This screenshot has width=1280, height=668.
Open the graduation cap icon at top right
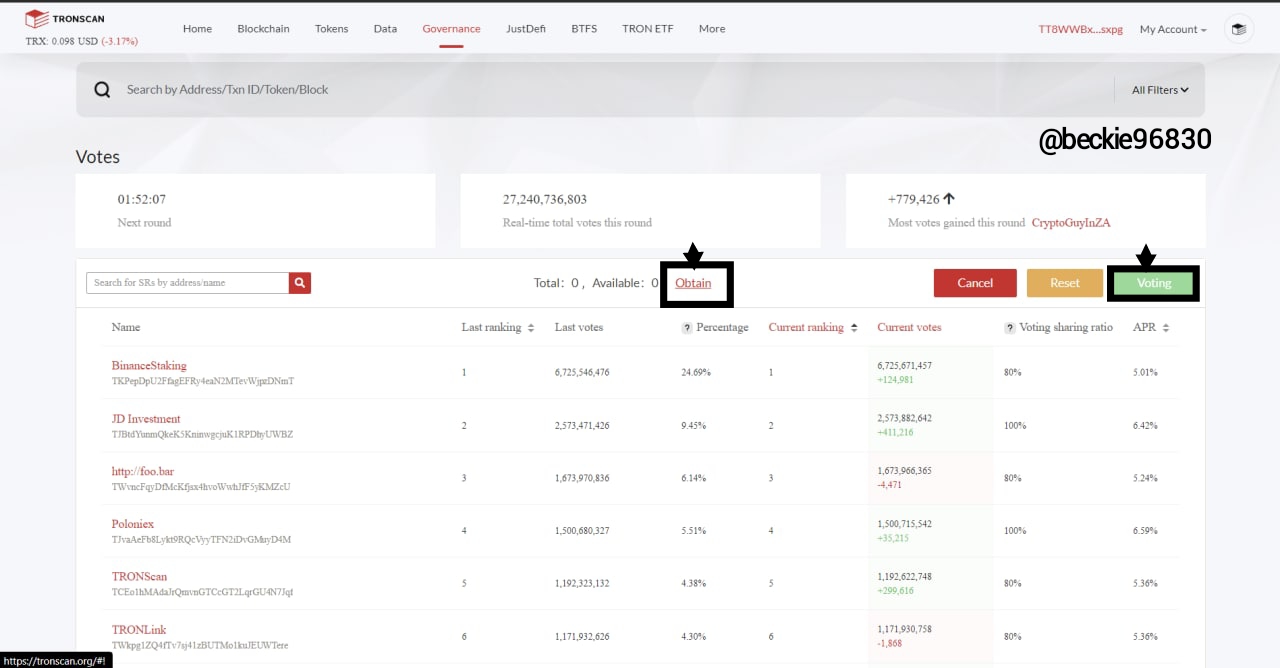click(1239, 29)
